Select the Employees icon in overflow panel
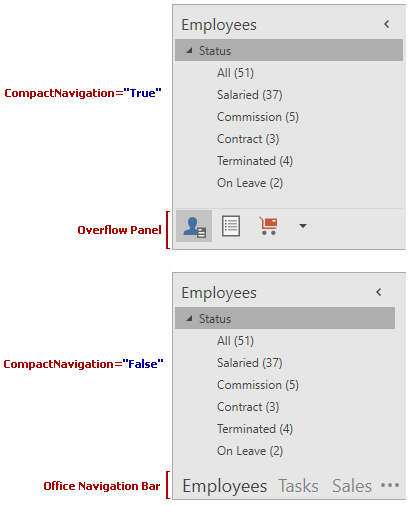 pyautogui.click(x=194, y=226)
